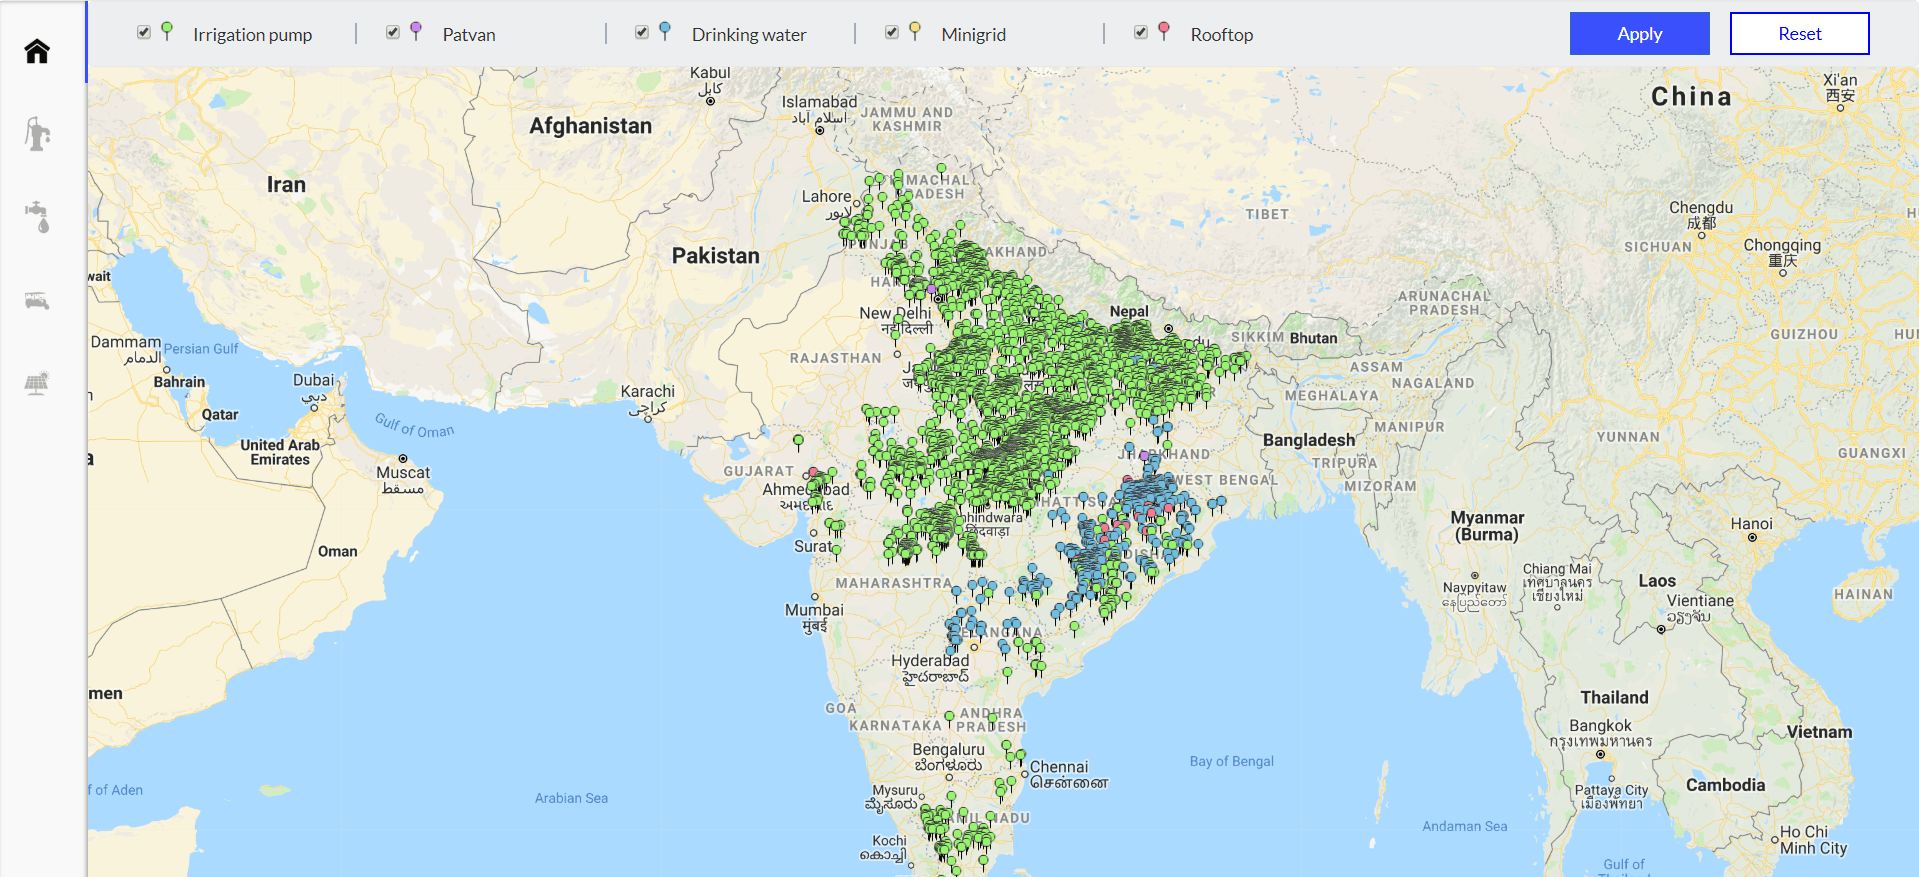Open the drinking water tap icon
Screen dimensions: 1919x877
pyautogui.click(x=37, y=217)
